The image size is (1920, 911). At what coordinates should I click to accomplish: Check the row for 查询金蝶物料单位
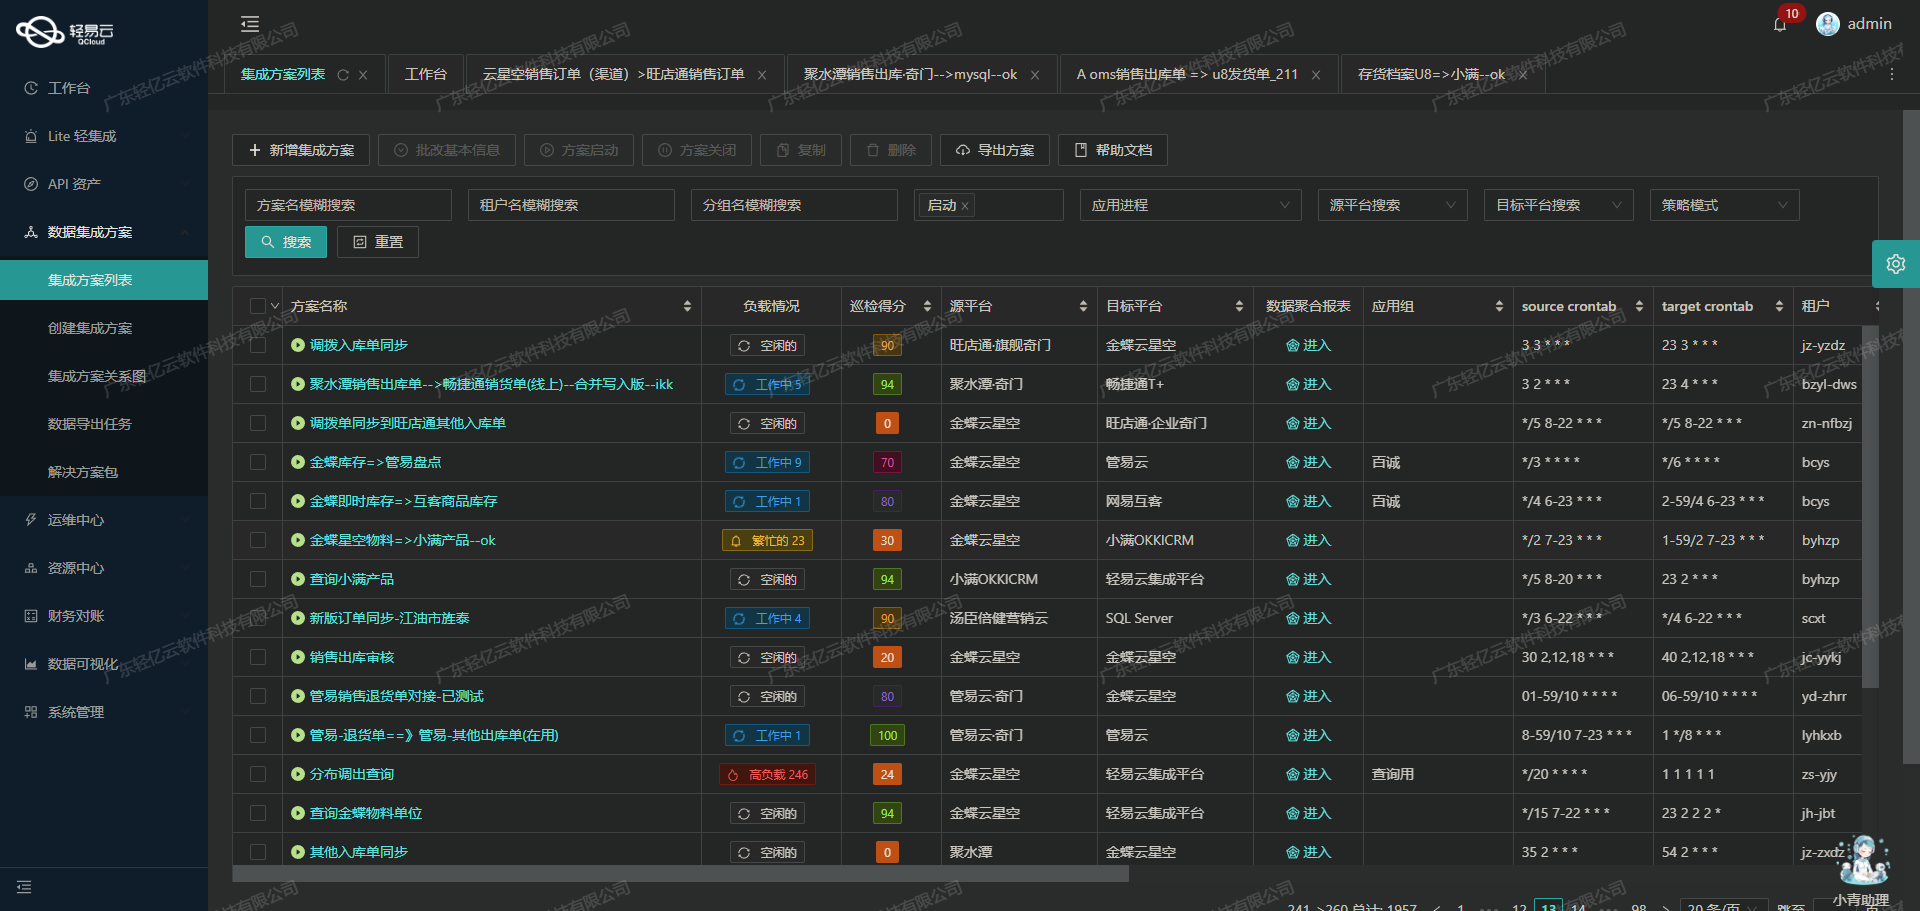pos(258,813)
